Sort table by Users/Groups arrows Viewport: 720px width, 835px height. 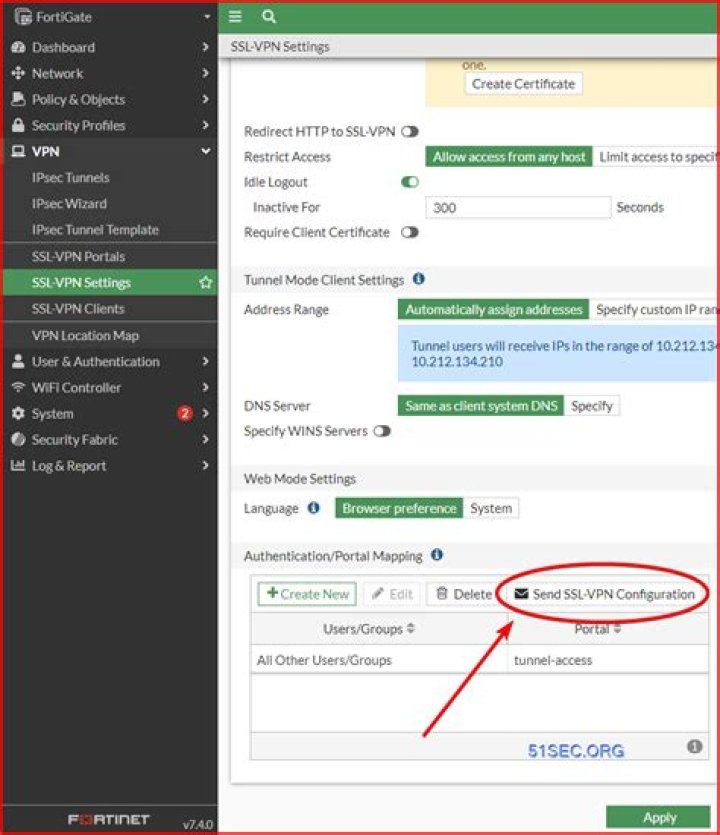tap(411, 628)
